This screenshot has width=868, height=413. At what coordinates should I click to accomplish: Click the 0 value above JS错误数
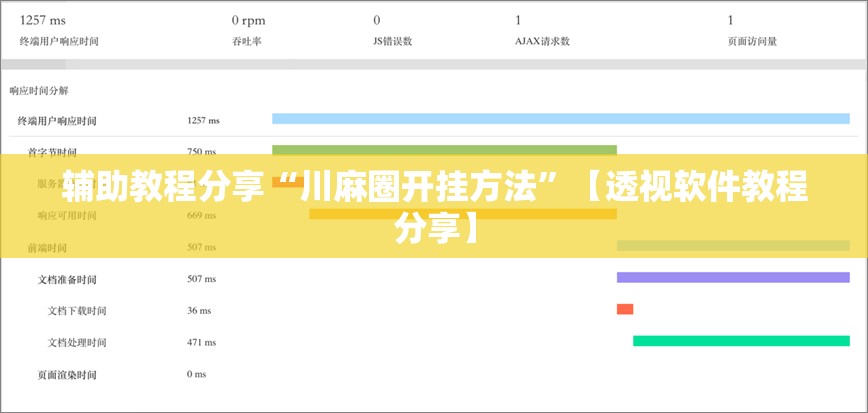377,21
